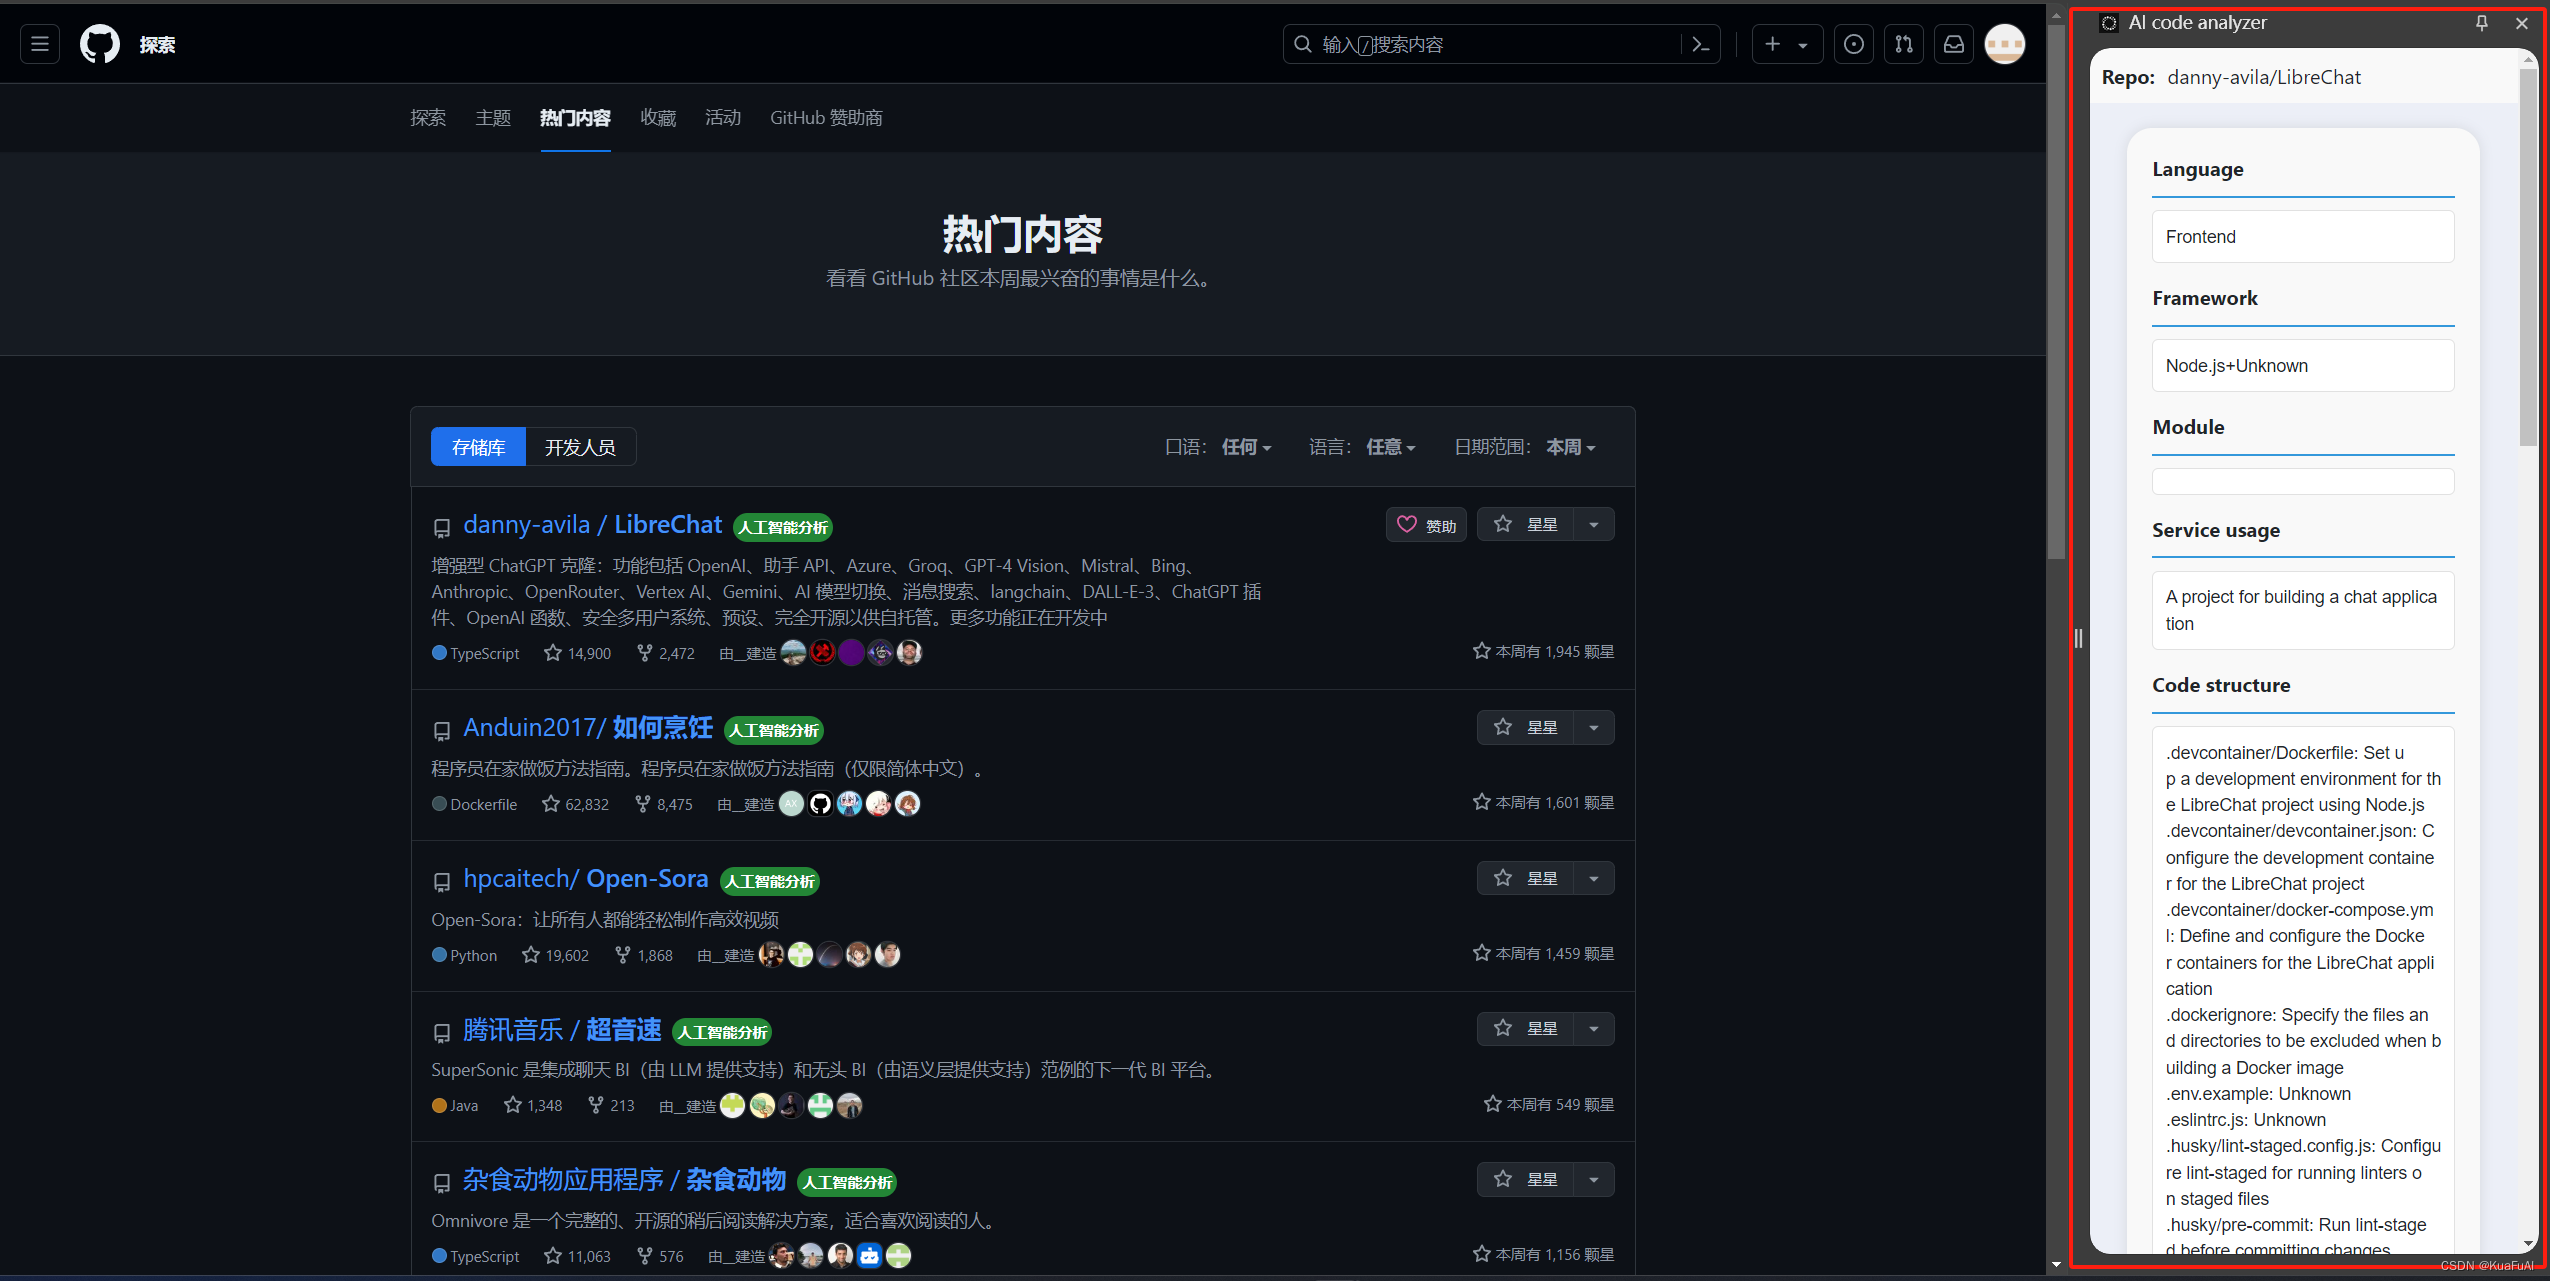Viewport: 2550px width, 1281px height.
Task: Select the 存储库 repositories toggle
Action: (x=478, y=447)
